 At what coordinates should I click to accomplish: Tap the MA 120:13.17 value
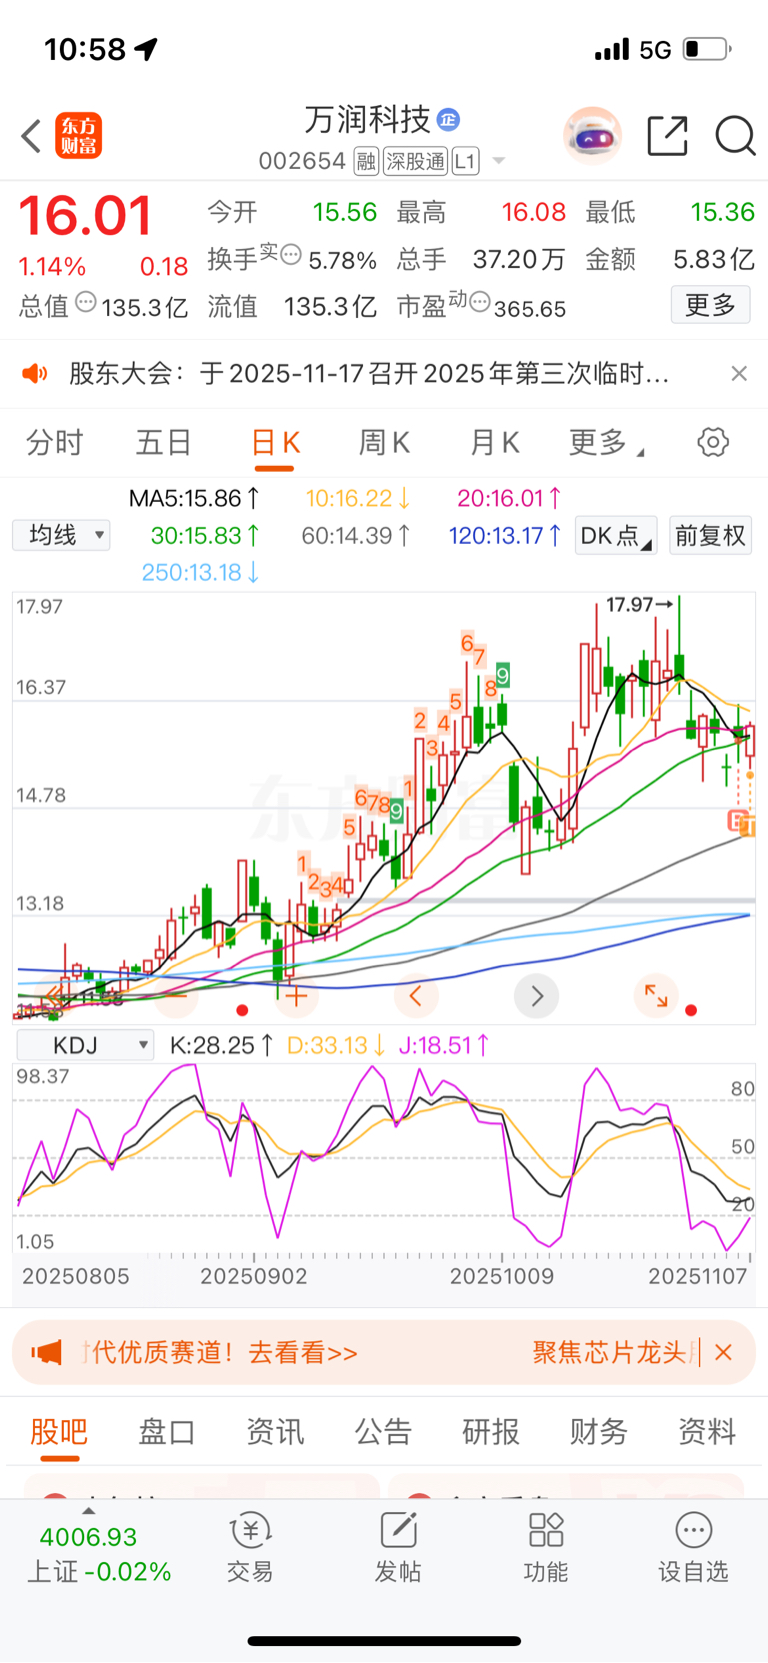point(505,536)
